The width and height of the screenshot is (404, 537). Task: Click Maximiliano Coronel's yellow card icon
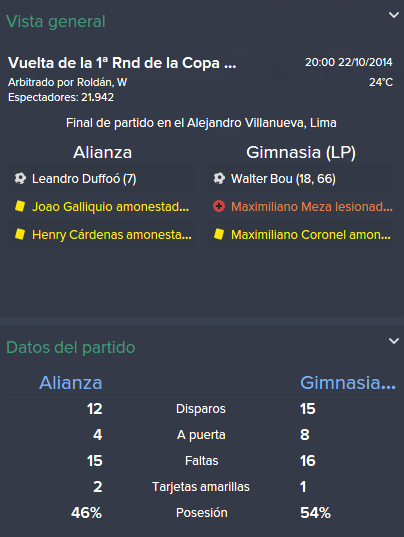tap(219, 234)
